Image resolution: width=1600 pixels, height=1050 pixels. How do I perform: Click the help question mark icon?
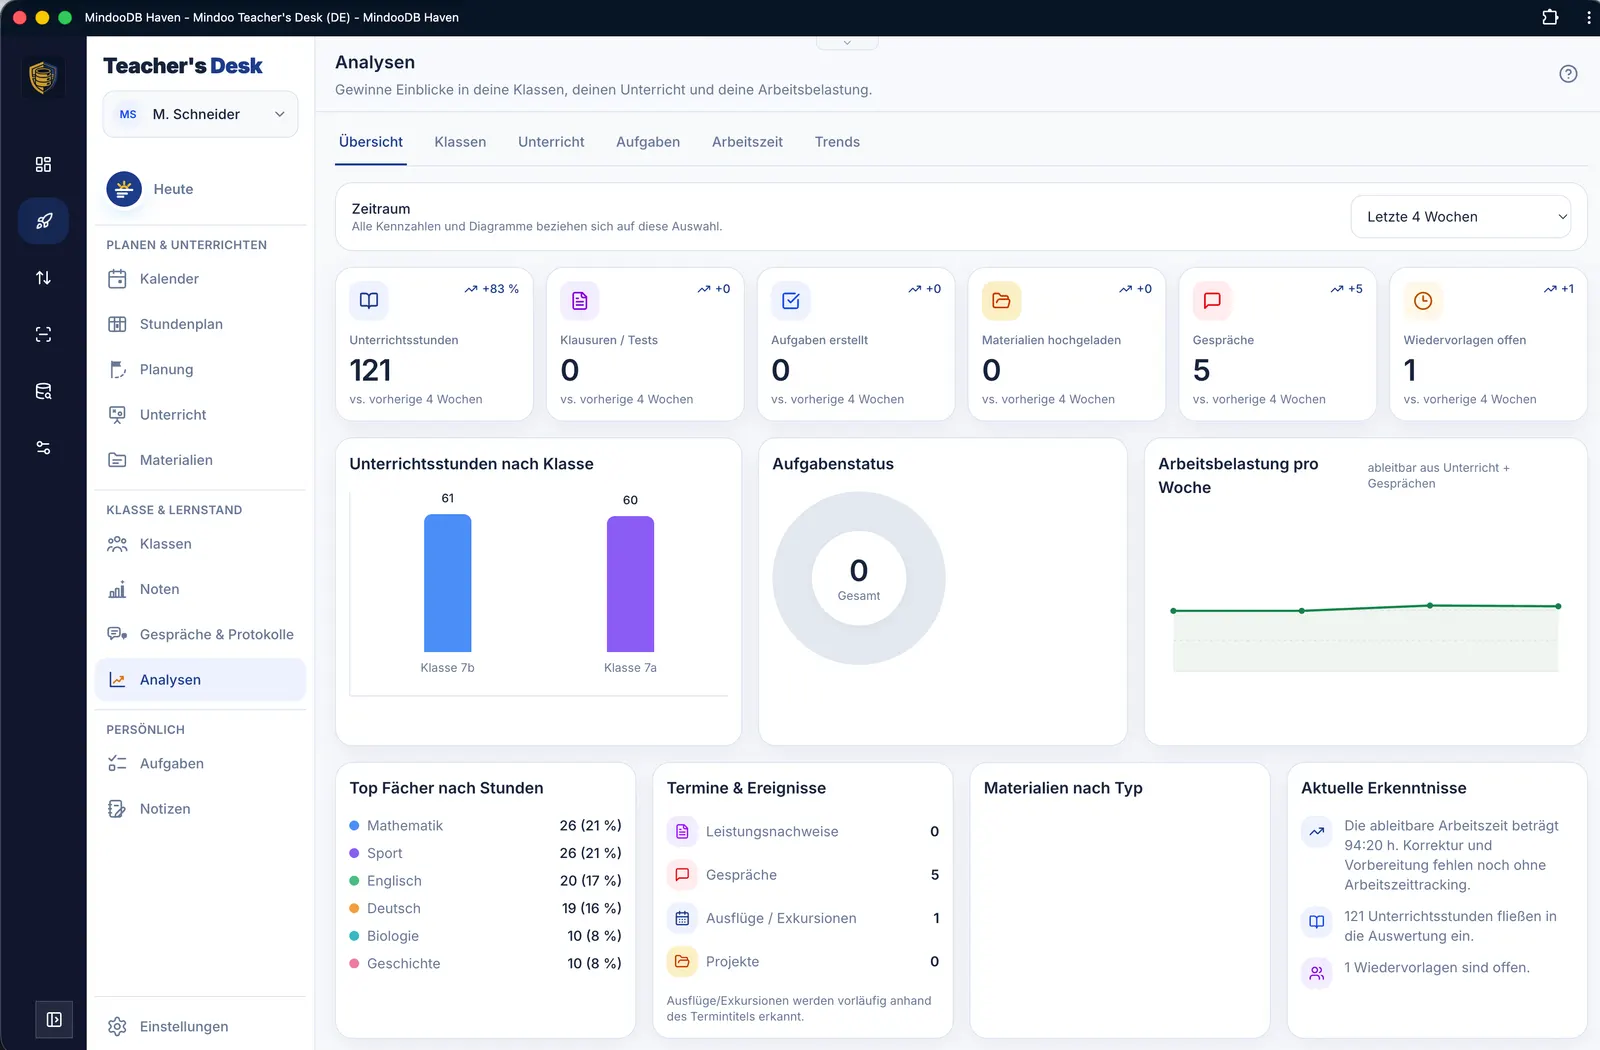pos(1568,74)
